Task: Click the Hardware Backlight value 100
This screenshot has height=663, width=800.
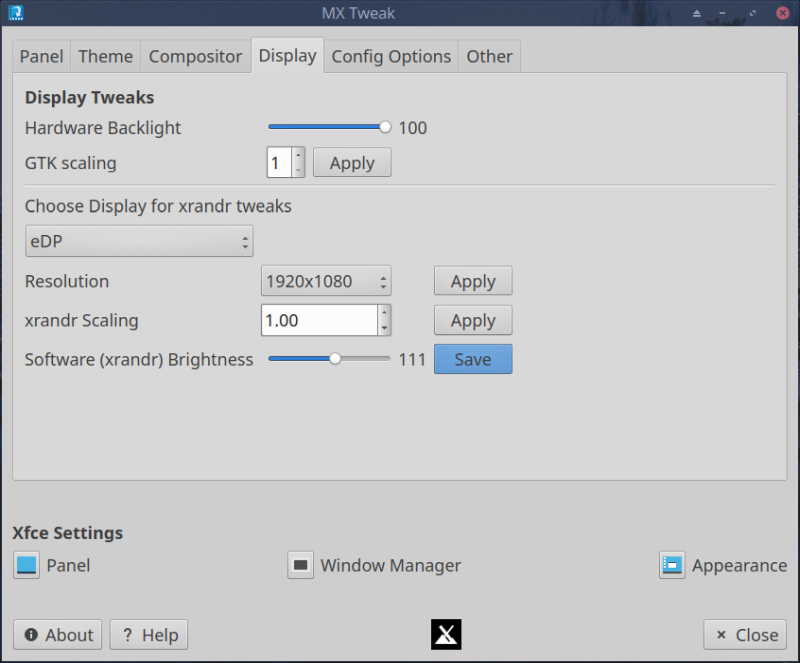Action: (x=412, y=128)
